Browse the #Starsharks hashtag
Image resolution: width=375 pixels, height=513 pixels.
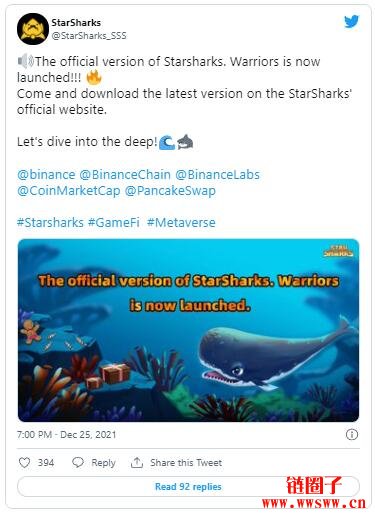coord(50,222)
